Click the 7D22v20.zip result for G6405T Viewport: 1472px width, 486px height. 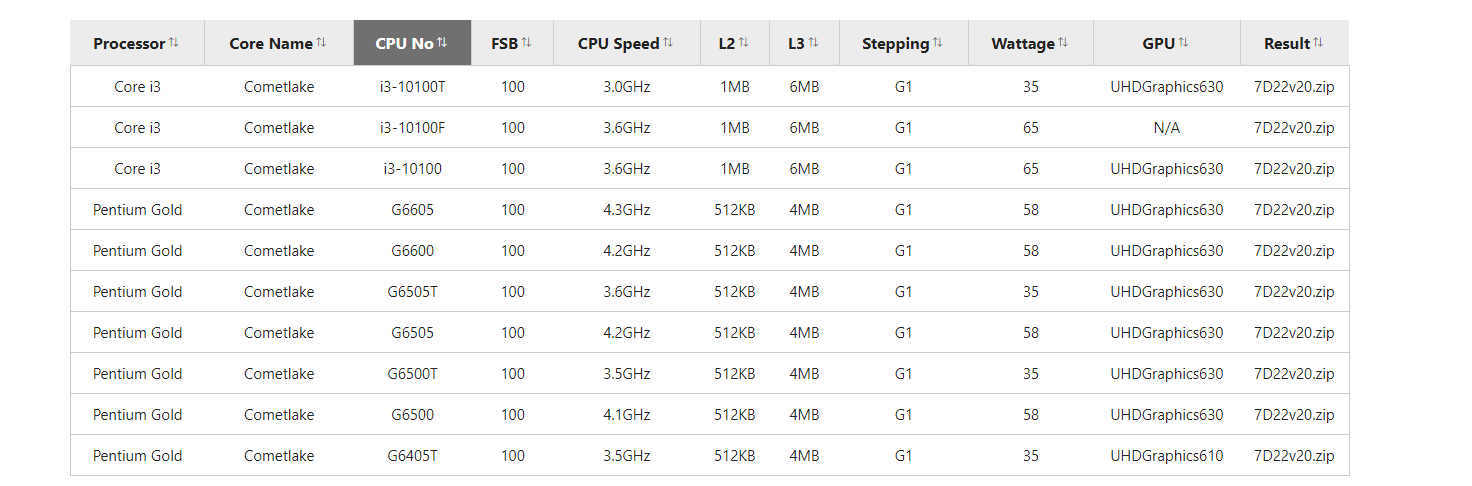[x=1294, y=456]
